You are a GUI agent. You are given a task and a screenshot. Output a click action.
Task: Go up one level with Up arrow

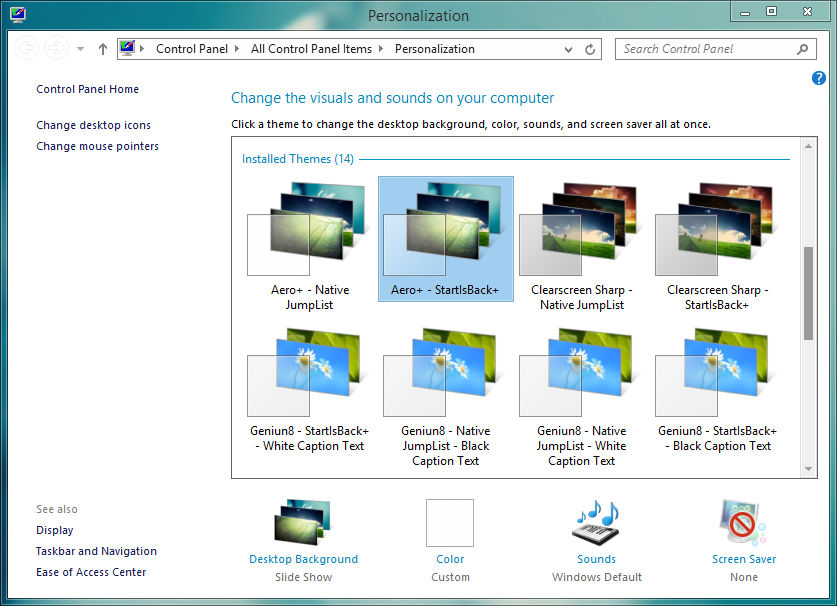pos(103,49)
